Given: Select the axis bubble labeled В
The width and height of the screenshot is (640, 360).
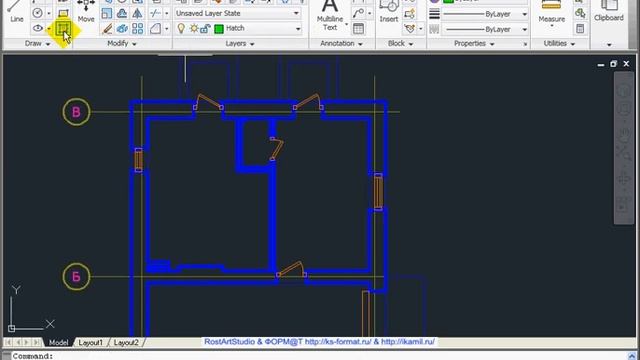Looking at the screenshot, I should coord(76,112).
